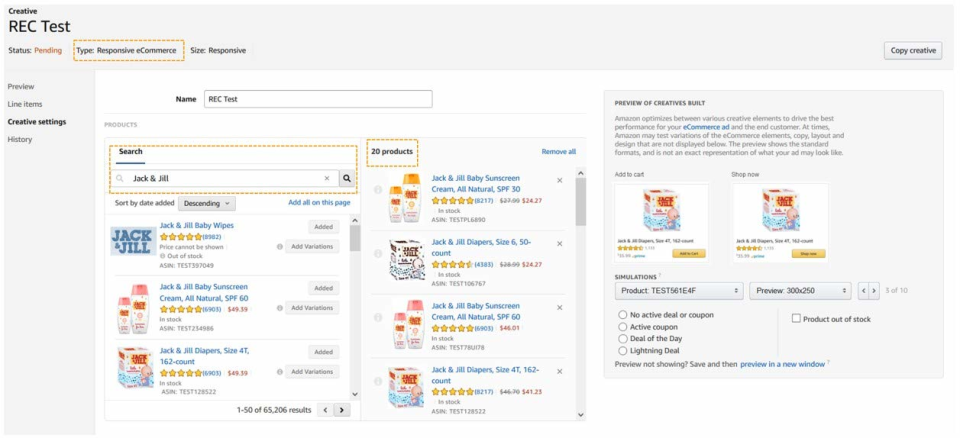
Task: Click the search magnifier button
Action: [347, 179]
